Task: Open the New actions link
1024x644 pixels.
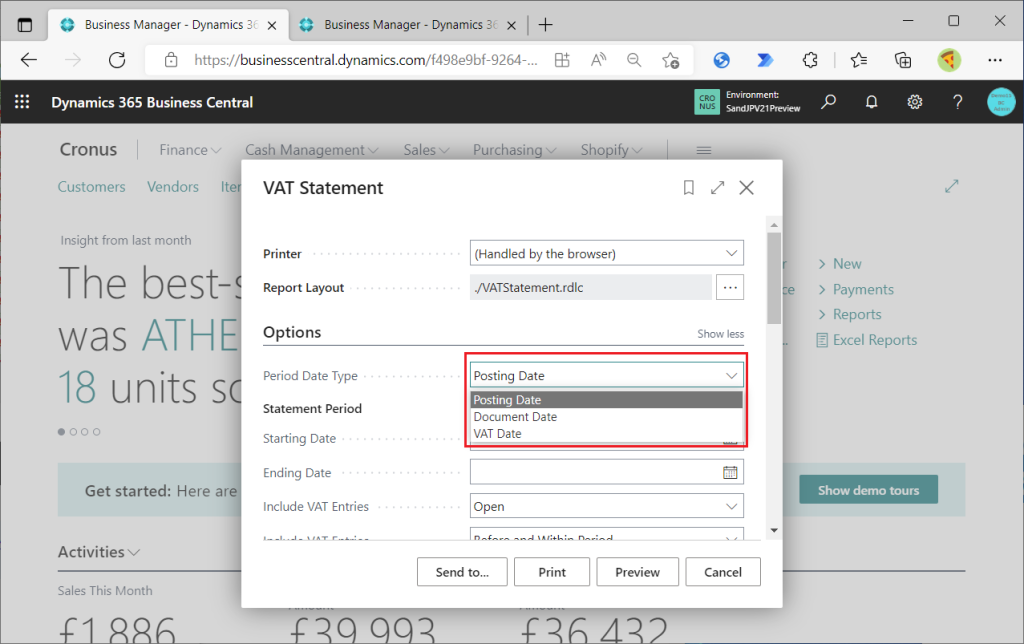Action: (847, 264)
